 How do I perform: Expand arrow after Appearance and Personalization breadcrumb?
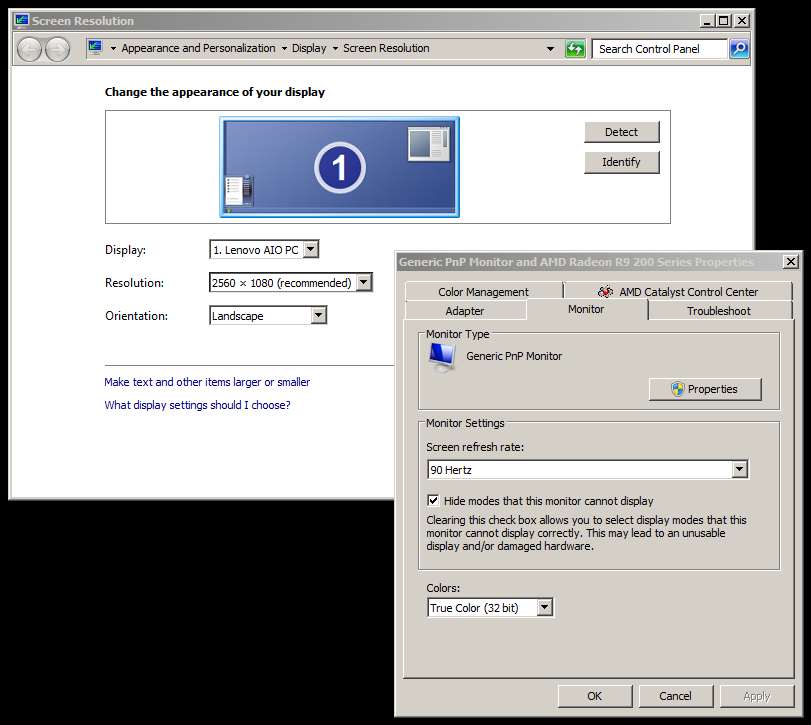(x=284, y=49)
